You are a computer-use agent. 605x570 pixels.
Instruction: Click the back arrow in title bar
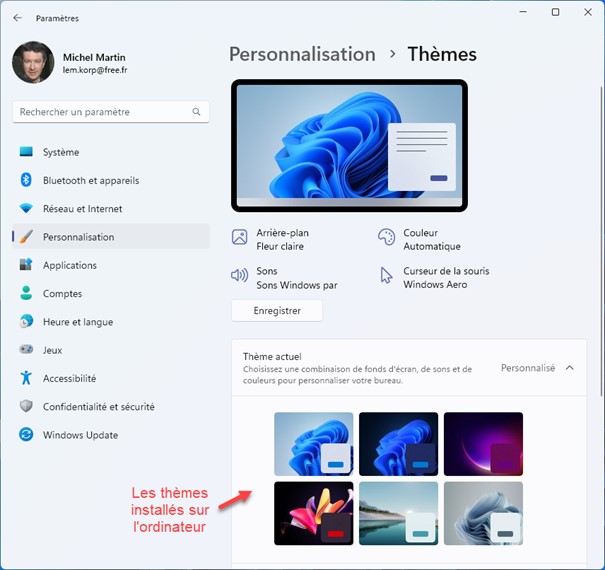tap(18, 18)
